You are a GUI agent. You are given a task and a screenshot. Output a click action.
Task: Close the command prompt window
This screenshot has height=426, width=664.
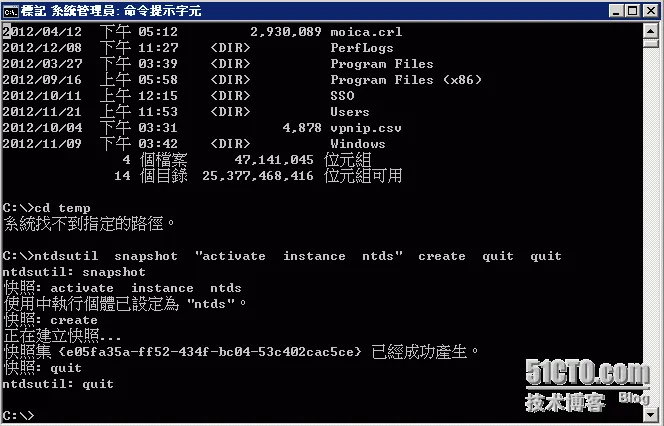coord(650,11)
